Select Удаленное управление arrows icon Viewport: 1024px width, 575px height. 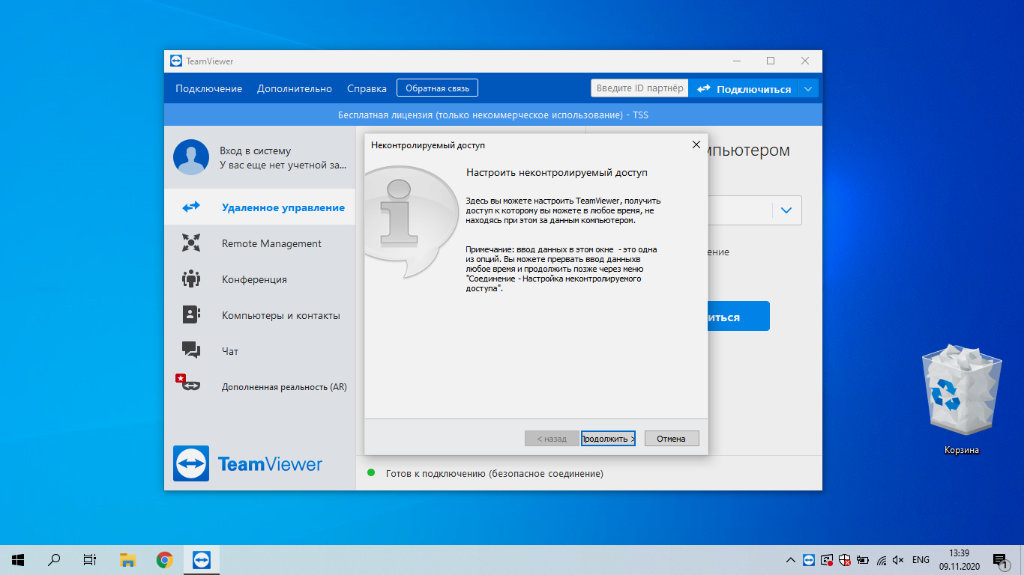(x=191, y=207)
